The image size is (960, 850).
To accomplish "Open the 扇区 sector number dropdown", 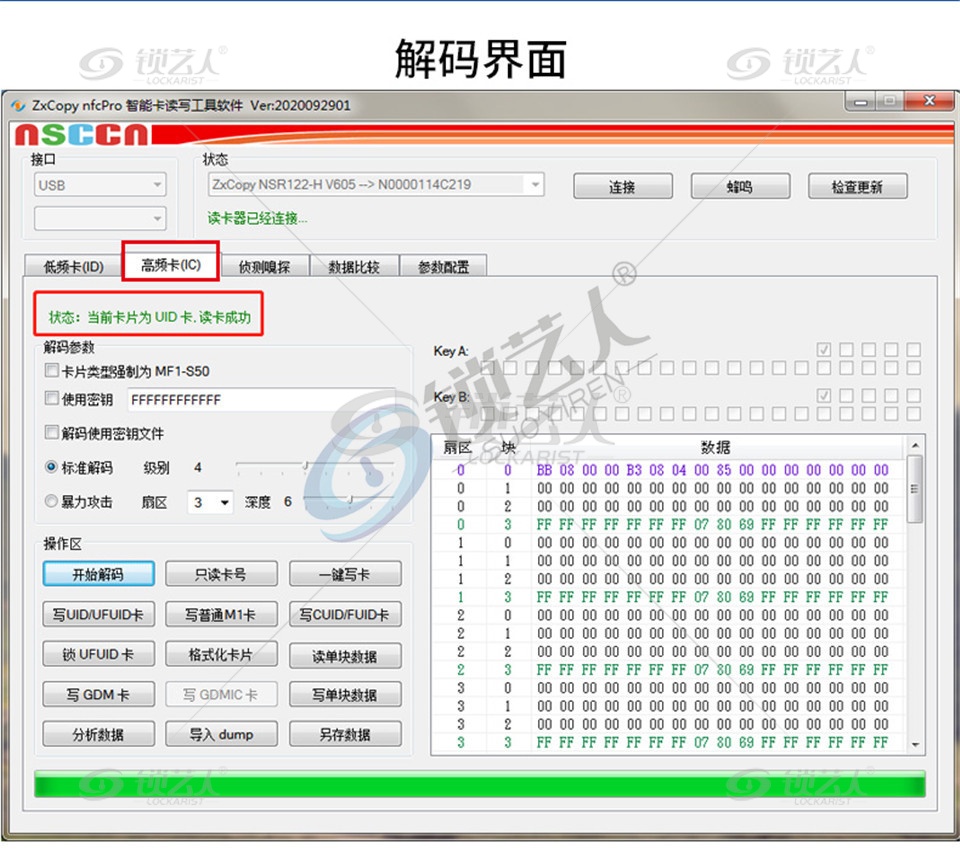I will pos(210,503).
